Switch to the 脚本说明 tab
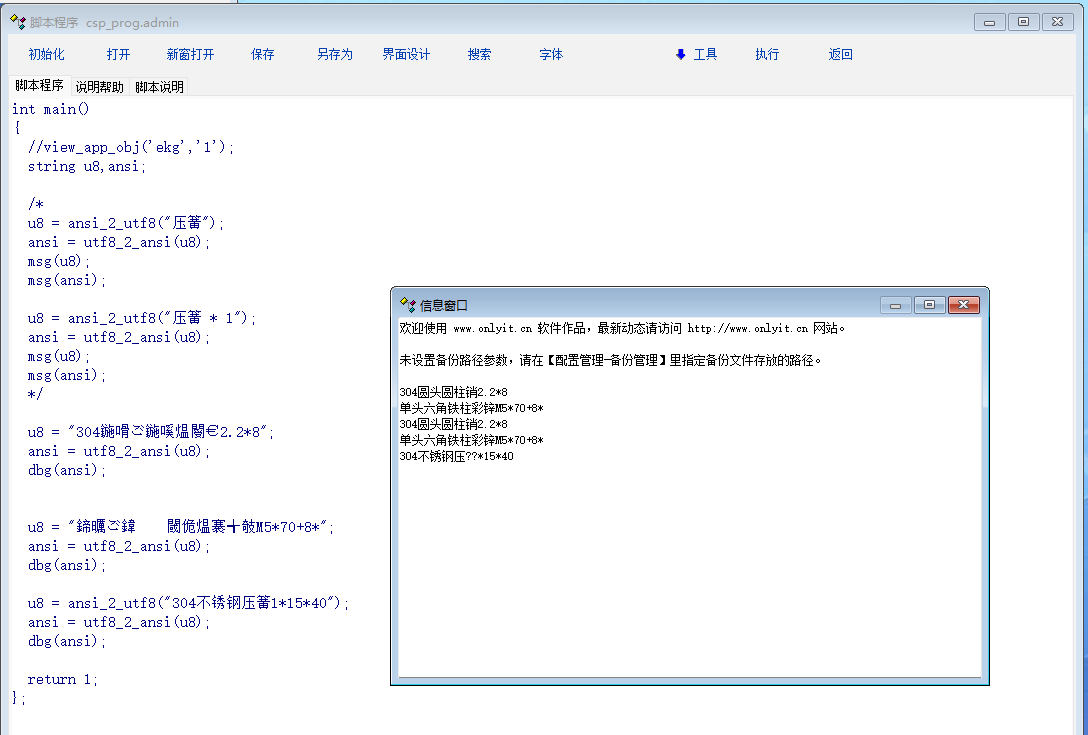The height and width of the screenshot is (735, 1088). pos(160,87)
